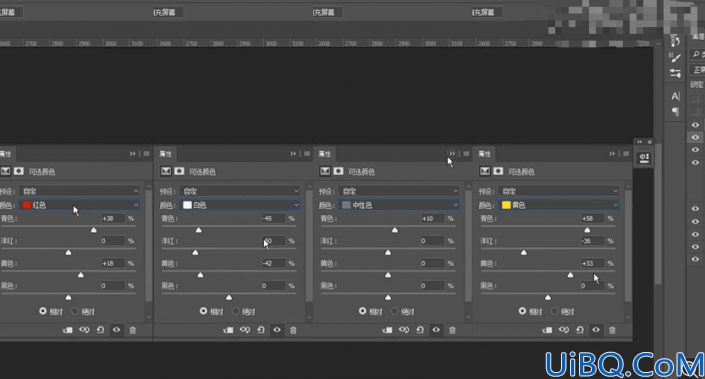
Task: Open Properties panel icon in collapsed dock
Action: coord(644,158)
